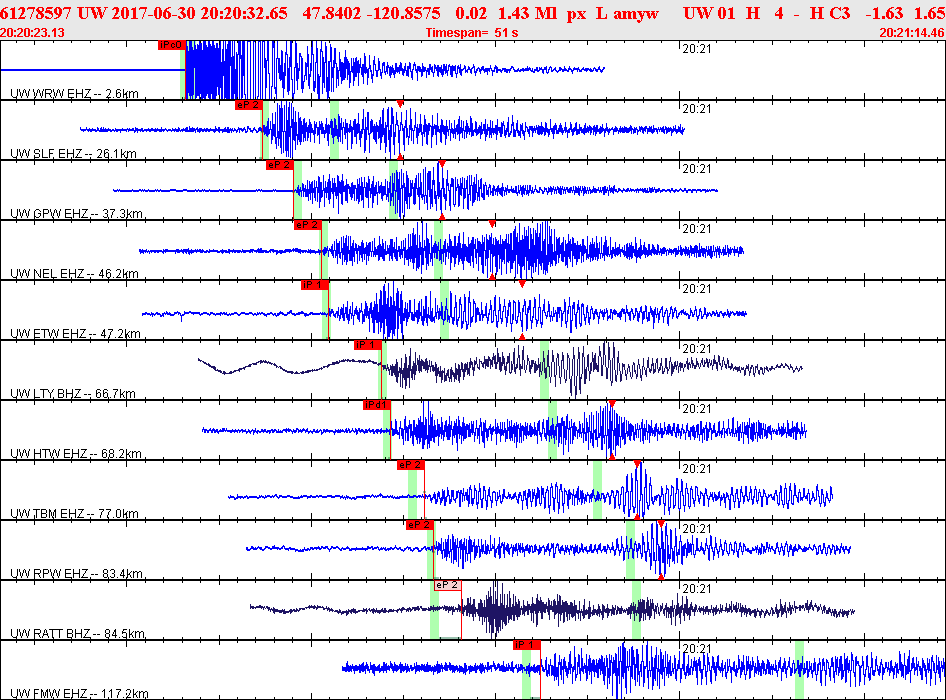Viewport: 946px width, 700px height.
Task: Click the pink eP 2 flag on RATT trace
Action: pyautogui.click(x=448, y=585)
